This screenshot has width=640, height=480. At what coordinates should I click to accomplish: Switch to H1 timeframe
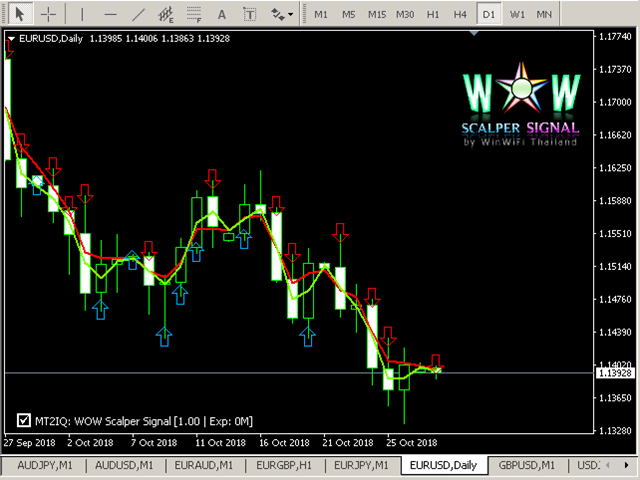pos(433,14)
